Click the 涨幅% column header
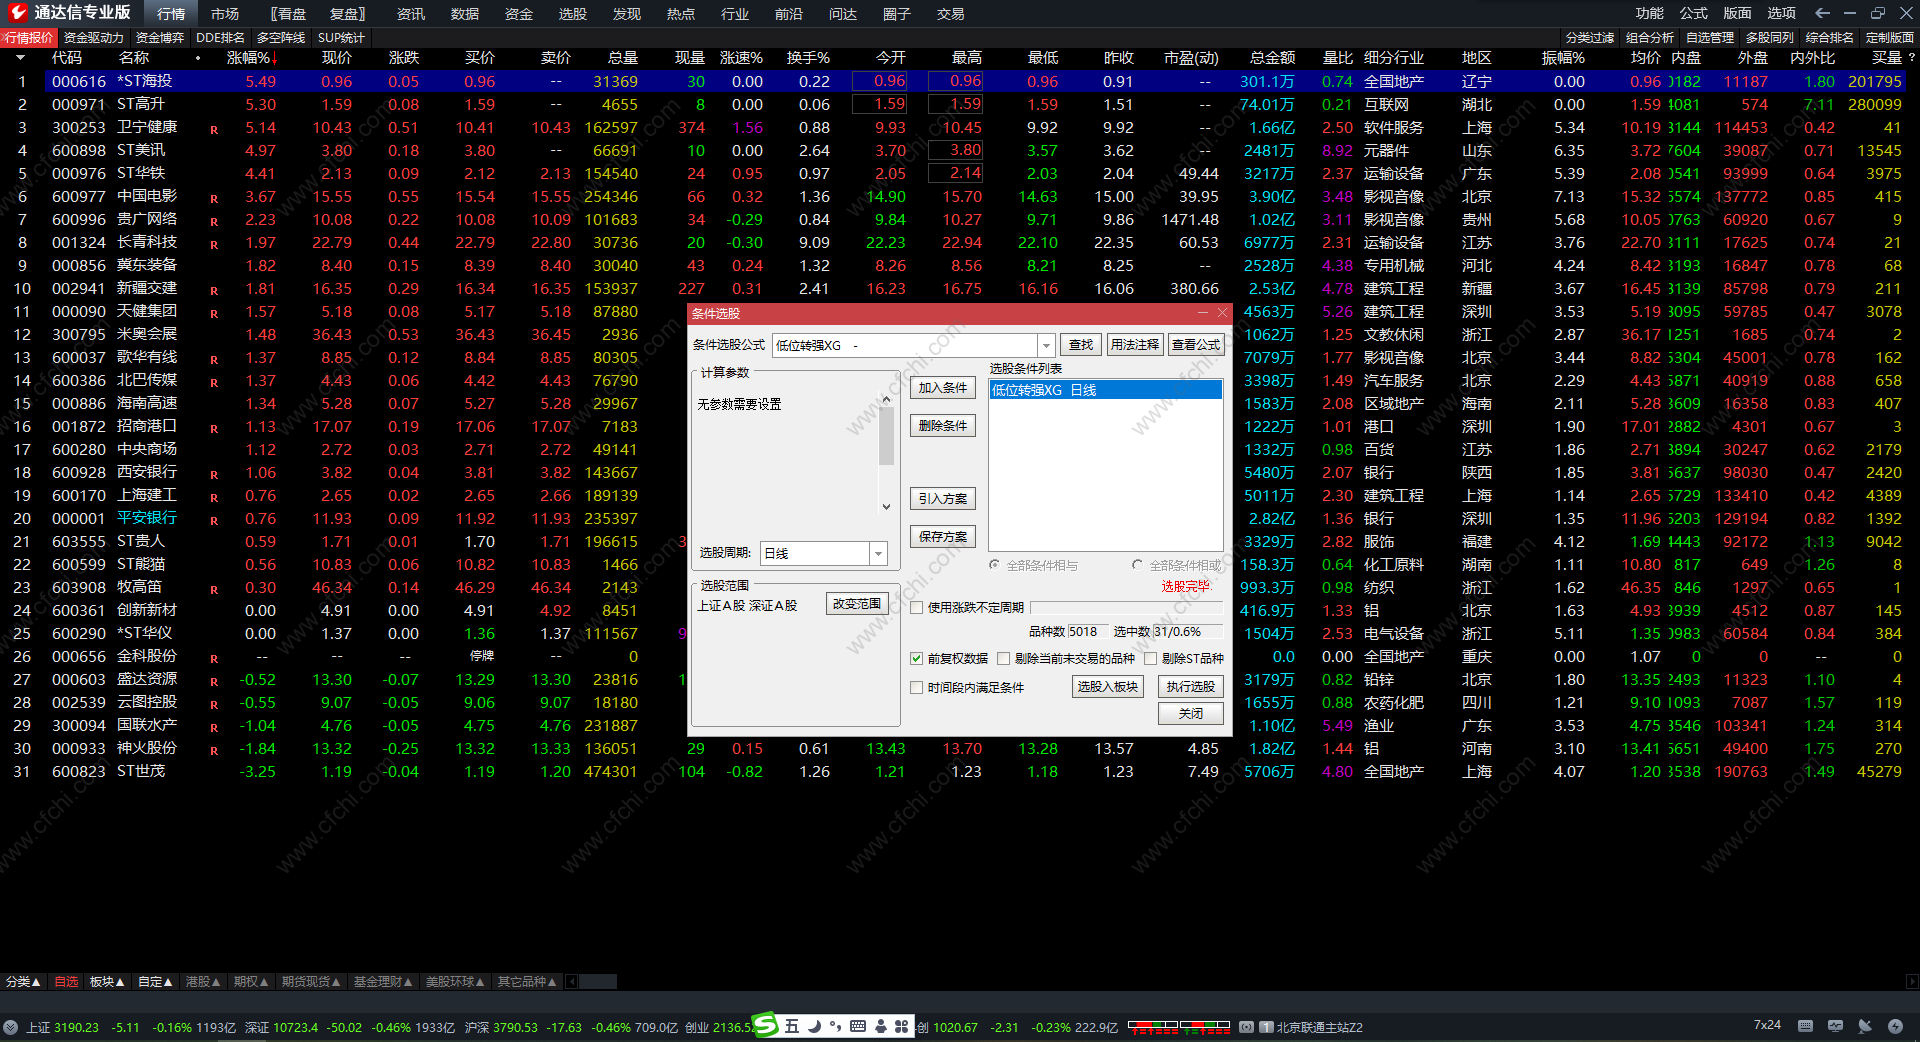 click(x=250, y=58)
